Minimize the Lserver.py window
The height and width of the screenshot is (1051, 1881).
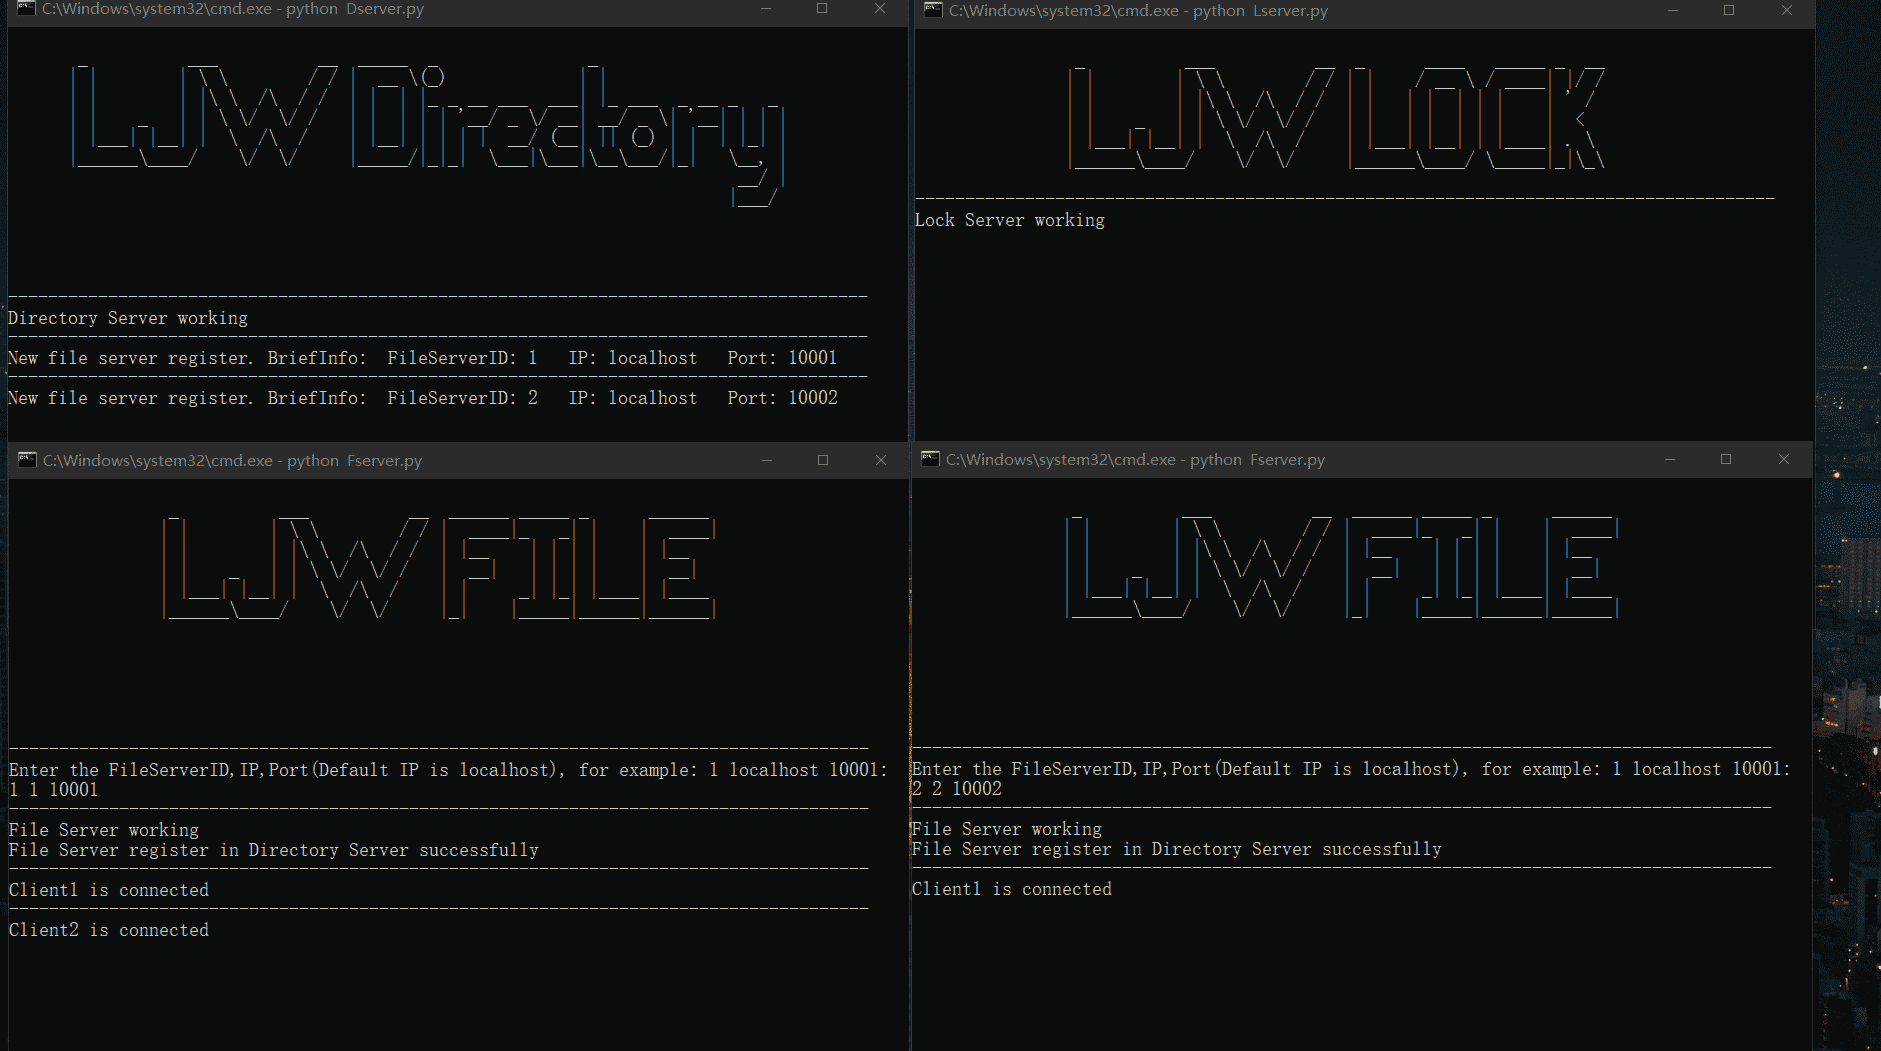[x=1672, y=10]
